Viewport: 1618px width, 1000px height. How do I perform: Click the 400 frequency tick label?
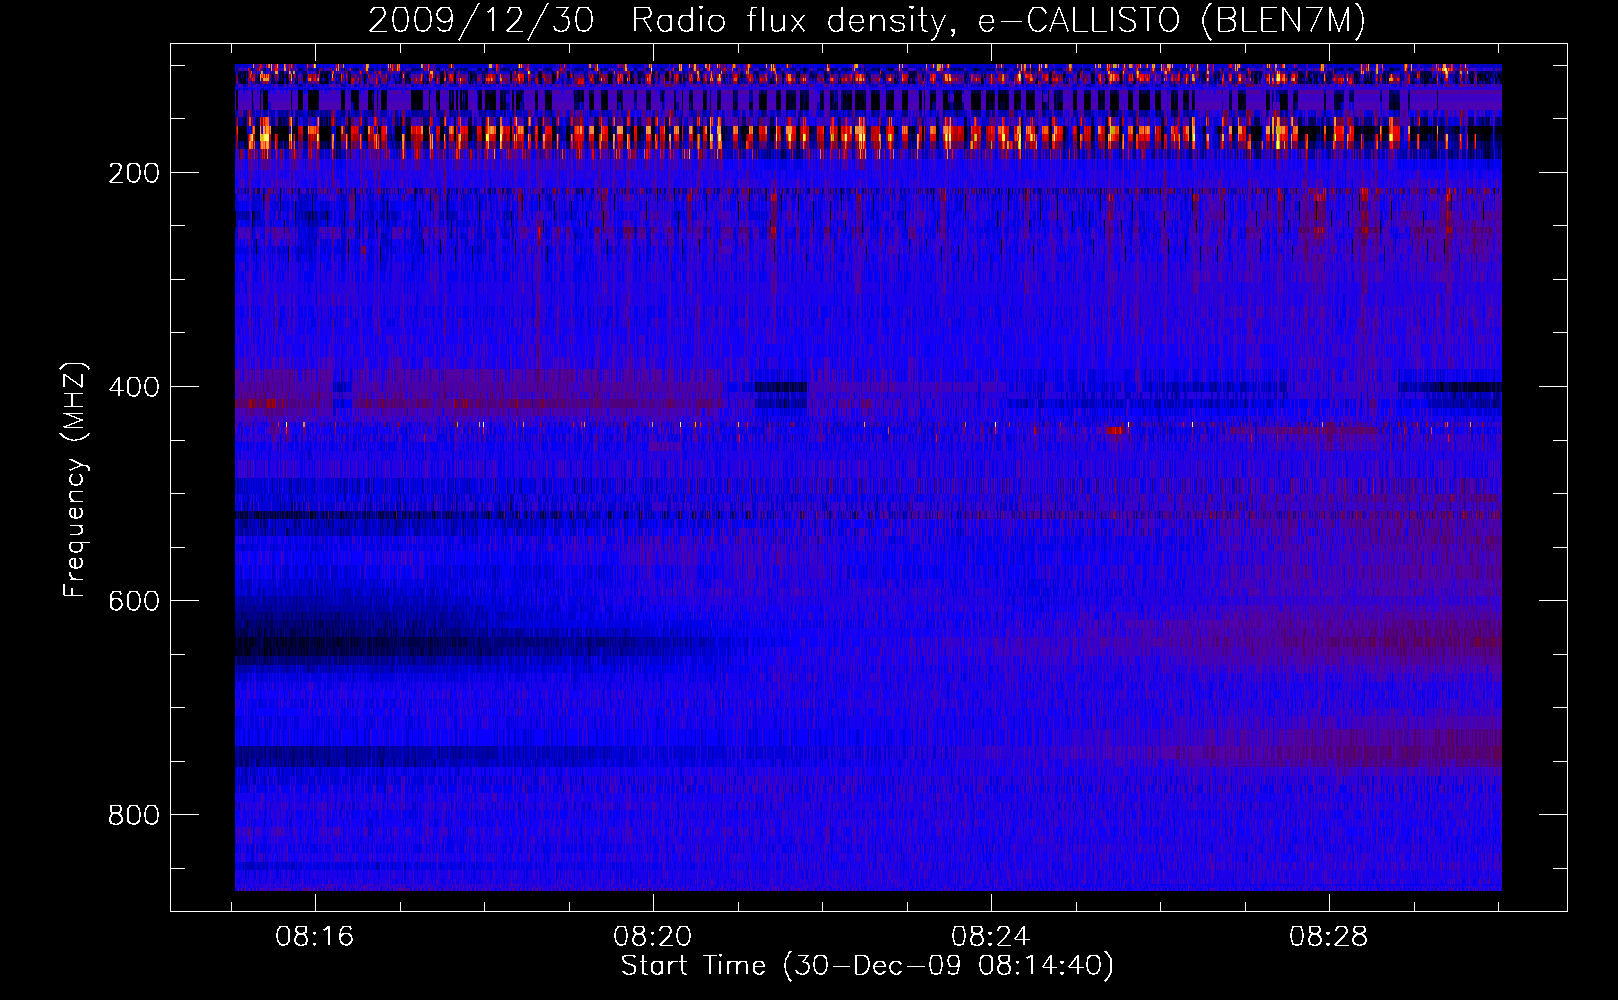[134, 387]
